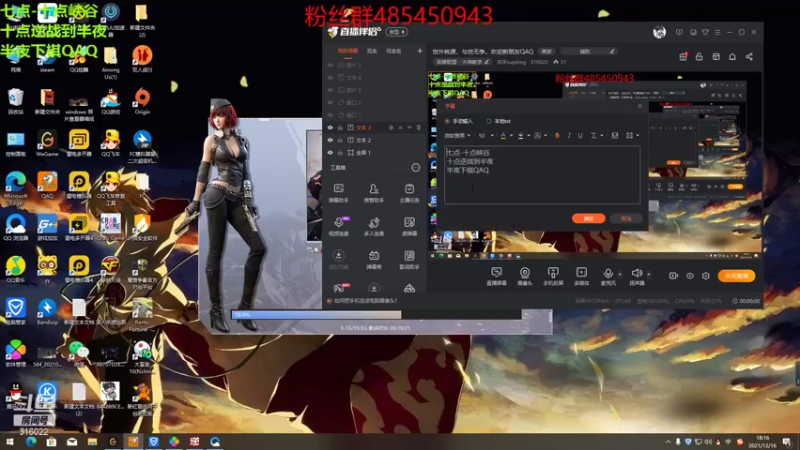The height and width of the screenshot is (450, 800).
Task: Toggle visibility of the 文本 4 source
Action: (330, 78)
